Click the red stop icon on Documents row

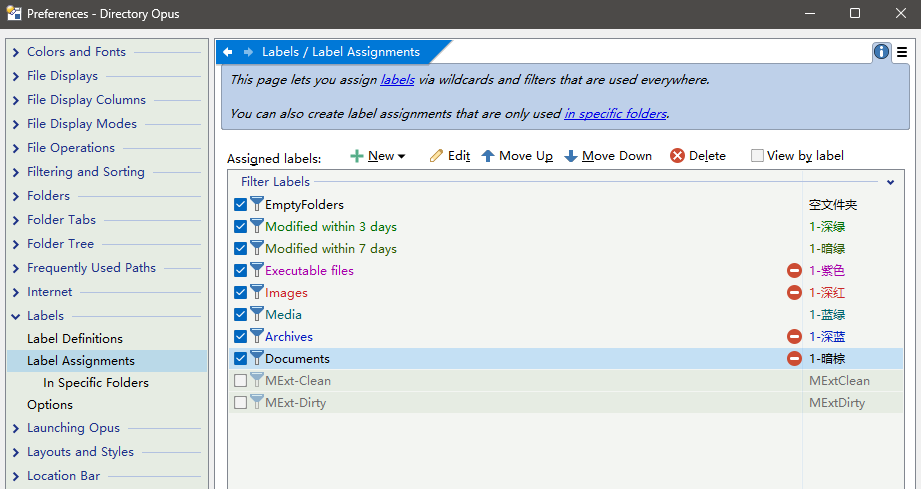[794, 359]
